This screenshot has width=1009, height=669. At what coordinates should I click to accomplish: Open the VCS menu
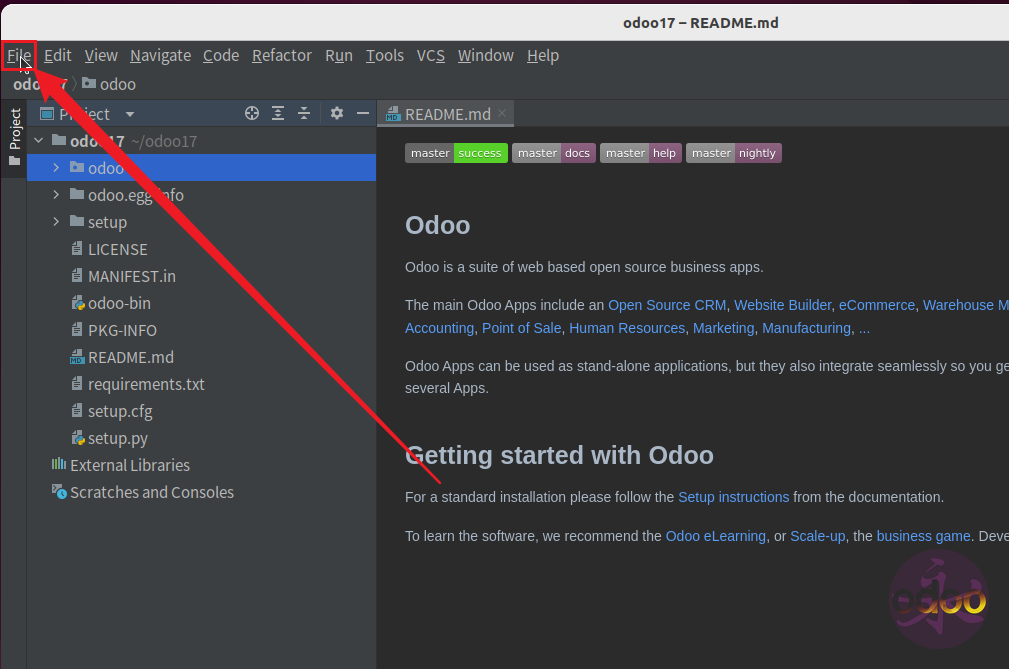[x=430, y=56]
